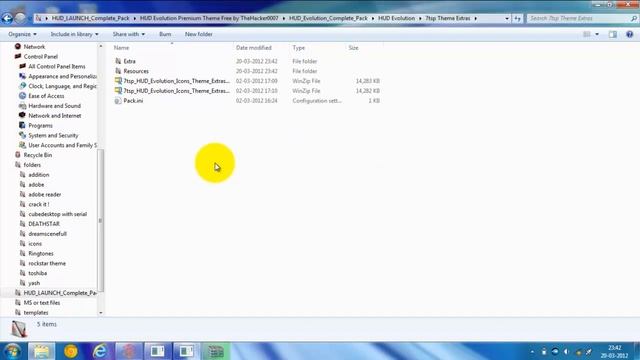Open the rockstar theme folder
Viewport: 640px width, 360px height.
point(47,263)
